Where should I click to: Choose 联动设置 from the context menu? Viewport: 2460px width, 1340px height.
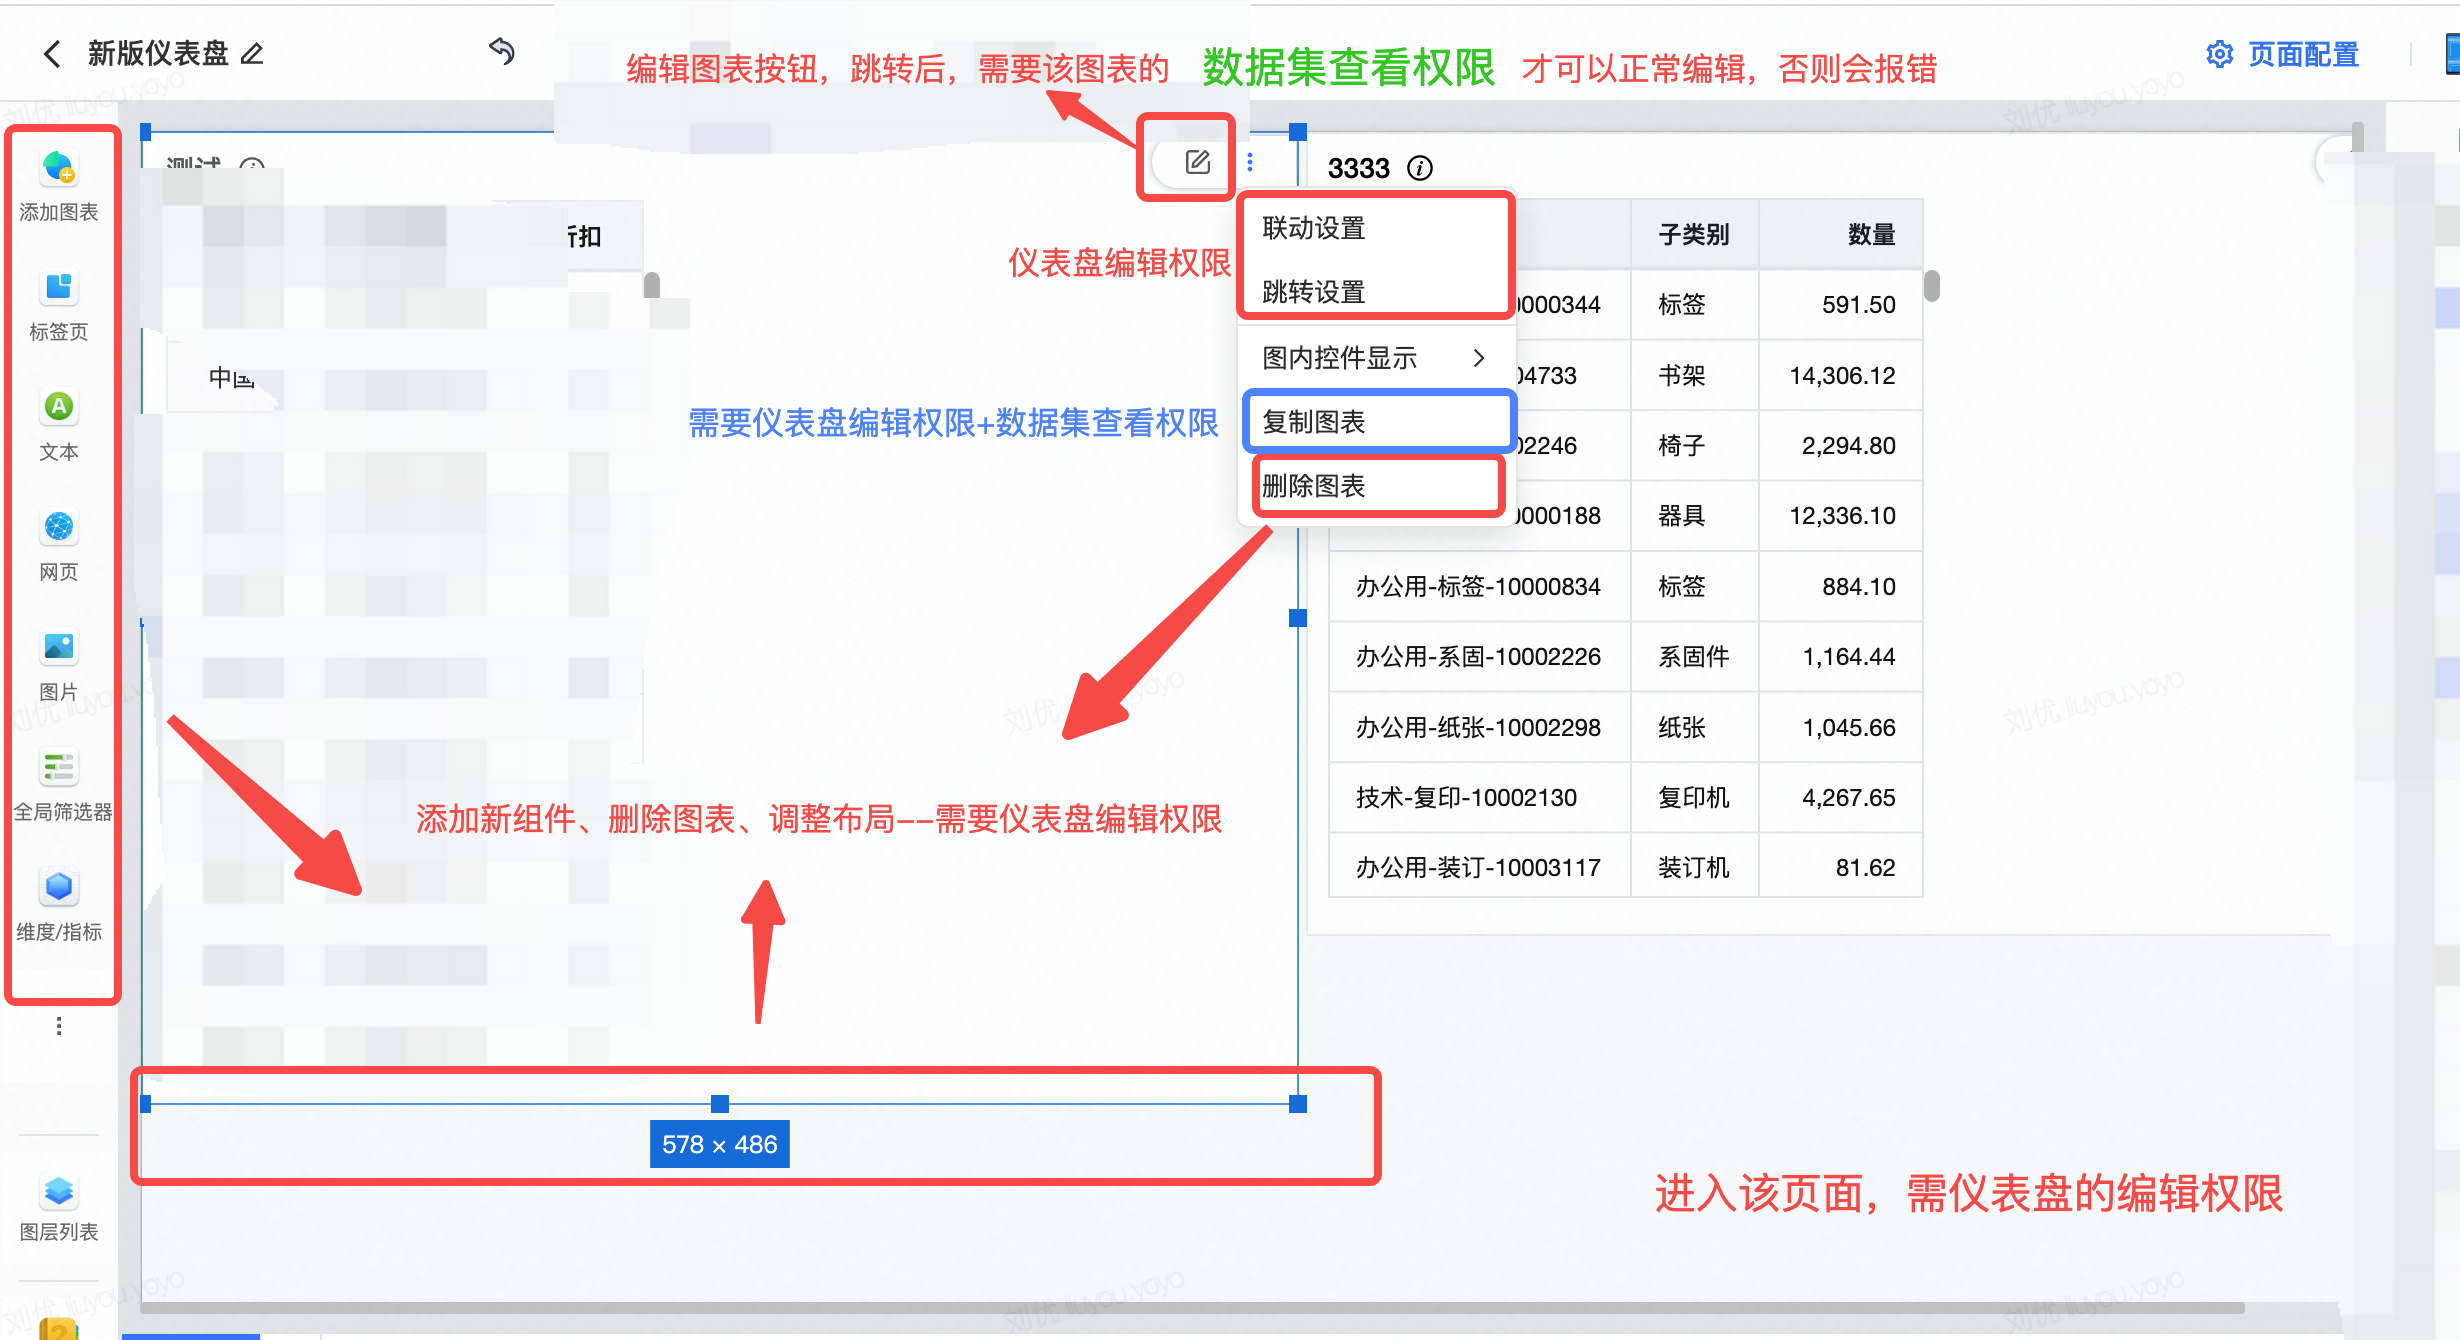[x=1314, y=228]
